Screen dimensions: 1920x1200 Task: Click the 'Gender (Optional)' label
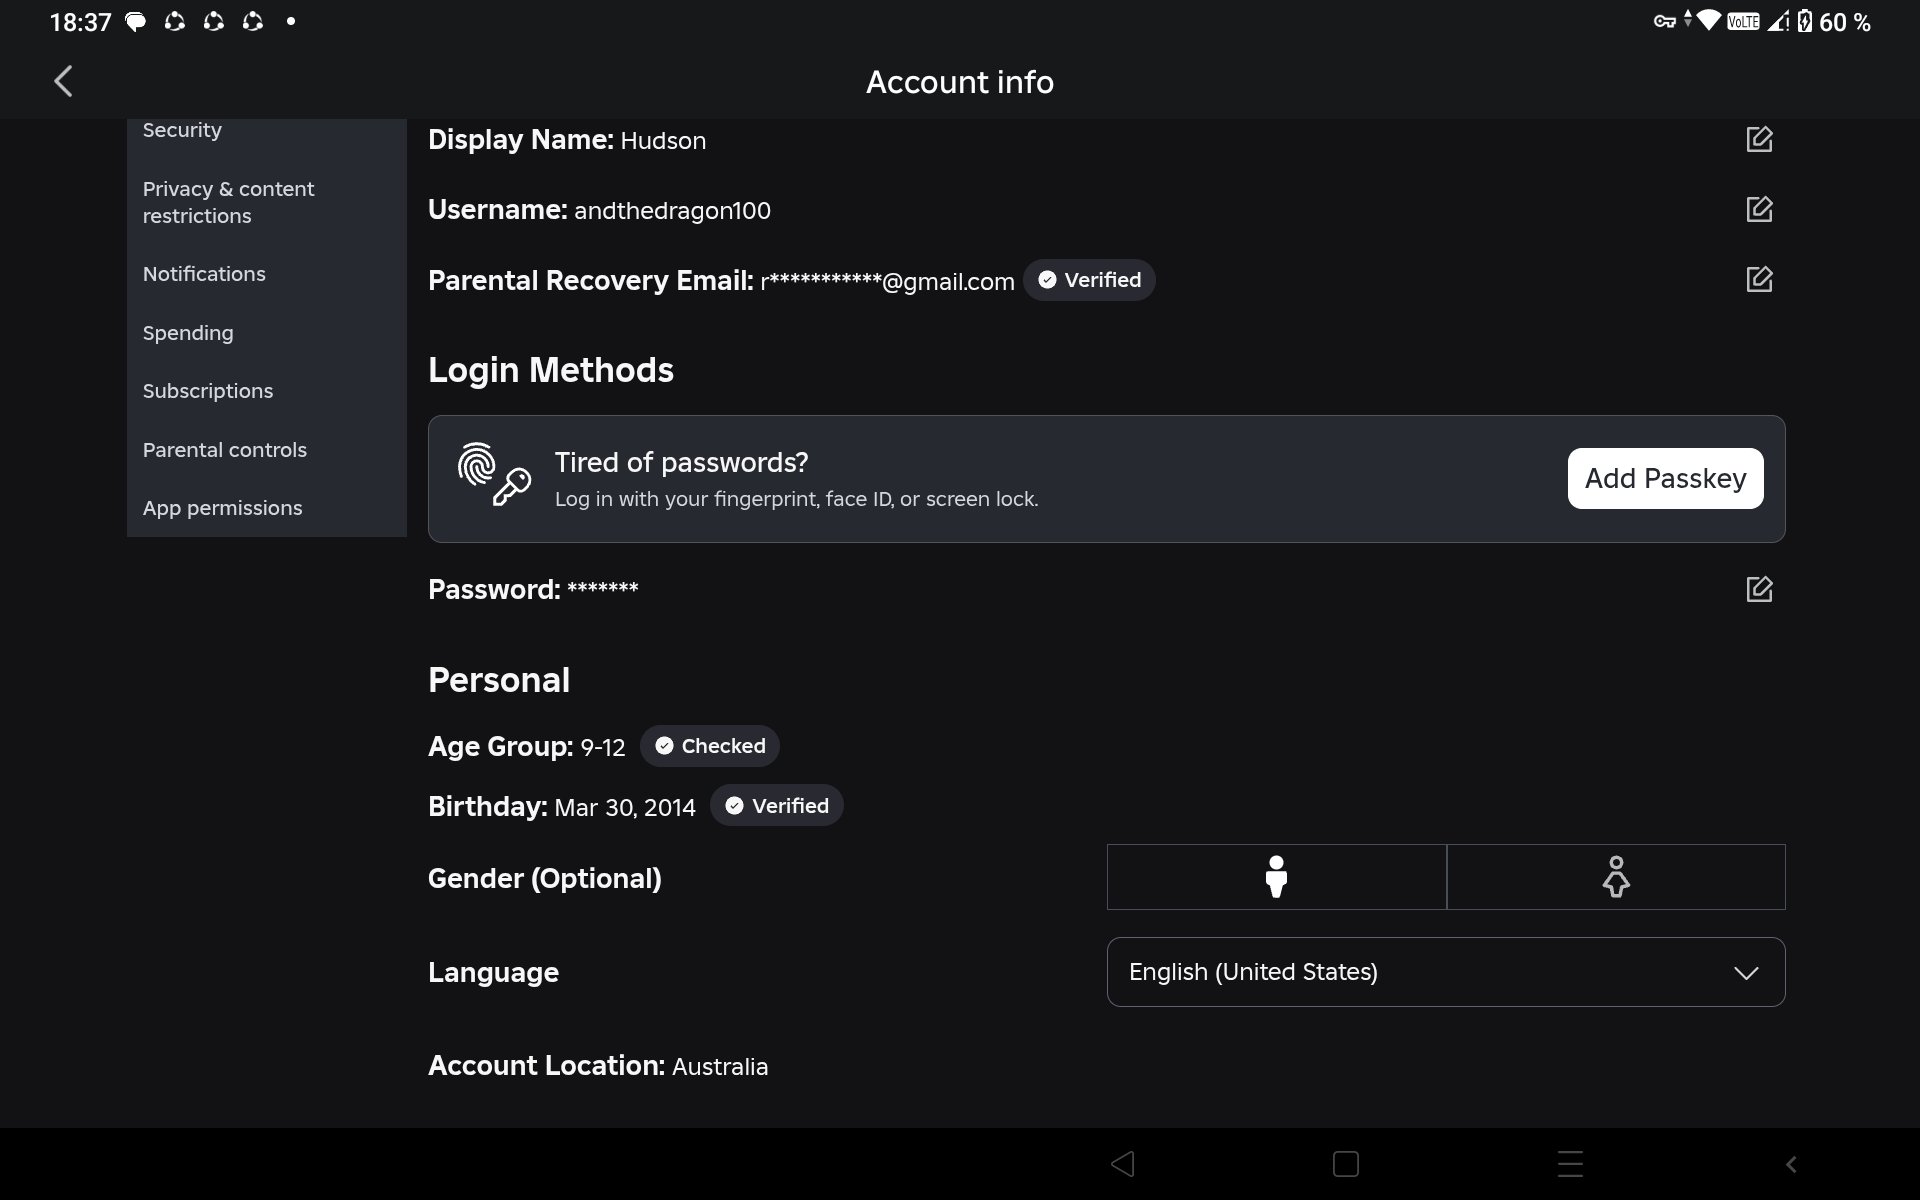click(x=545, y=878)
